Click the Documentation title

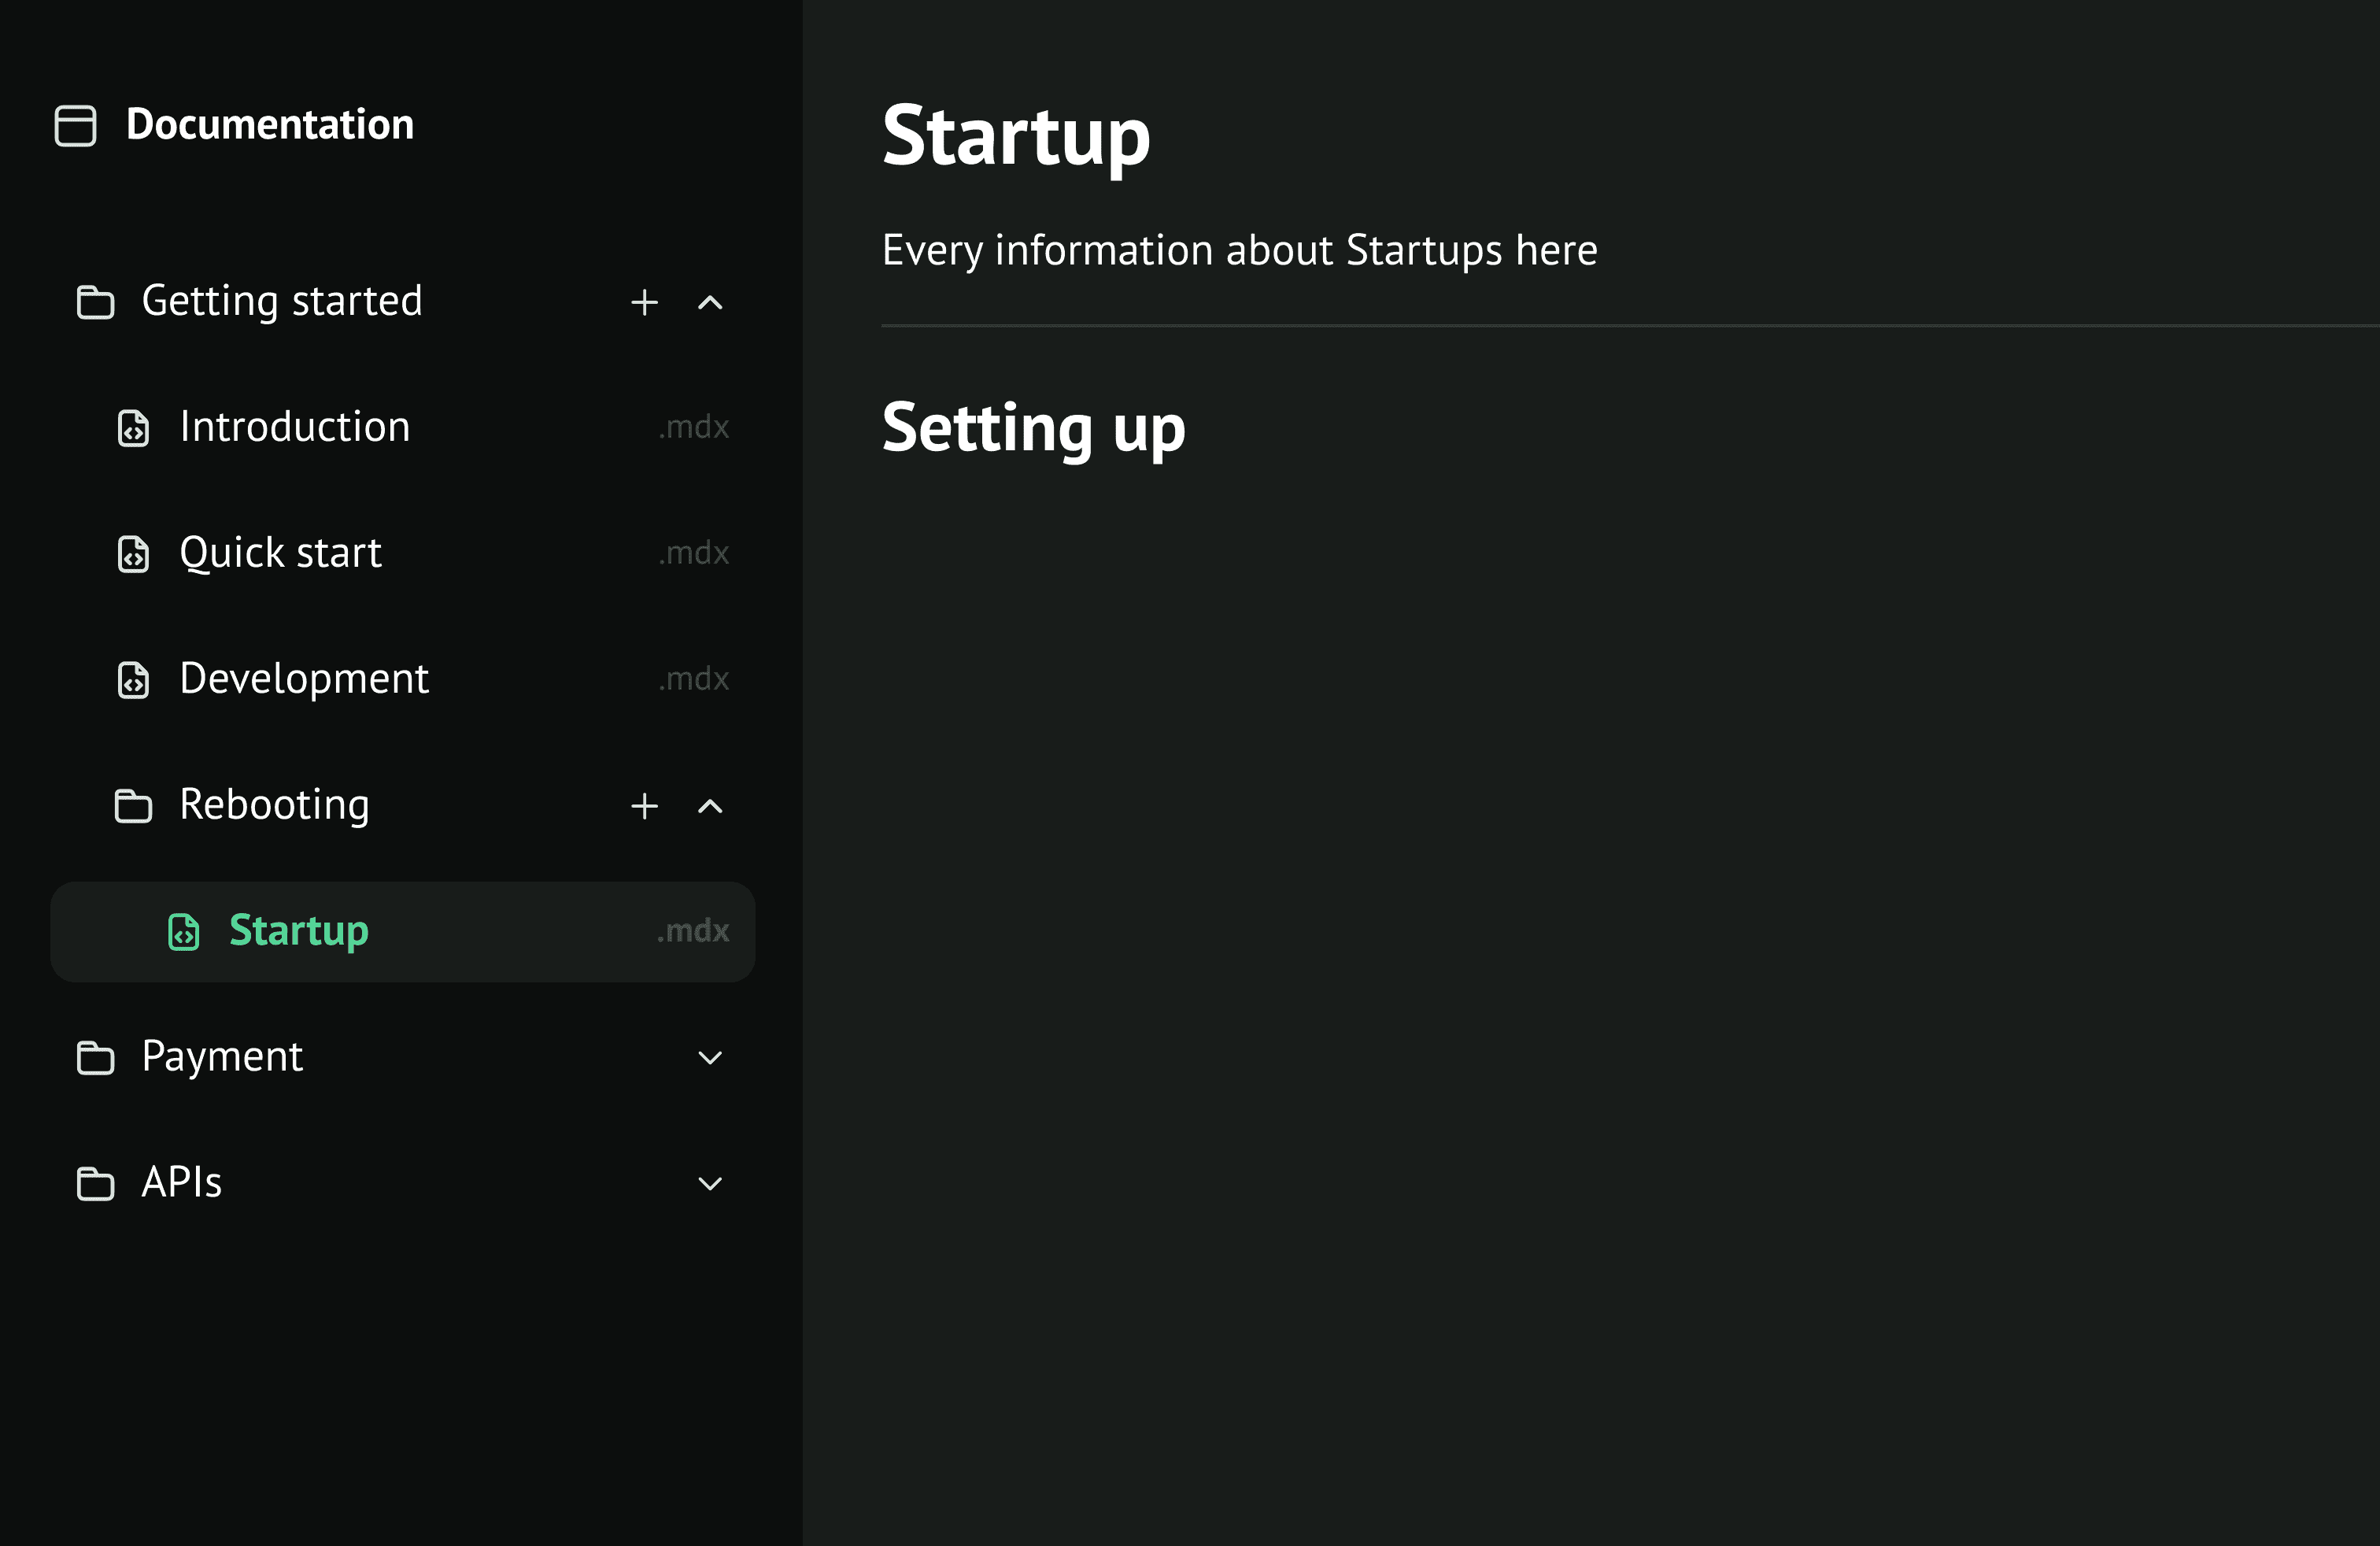(x=270, y=125)
